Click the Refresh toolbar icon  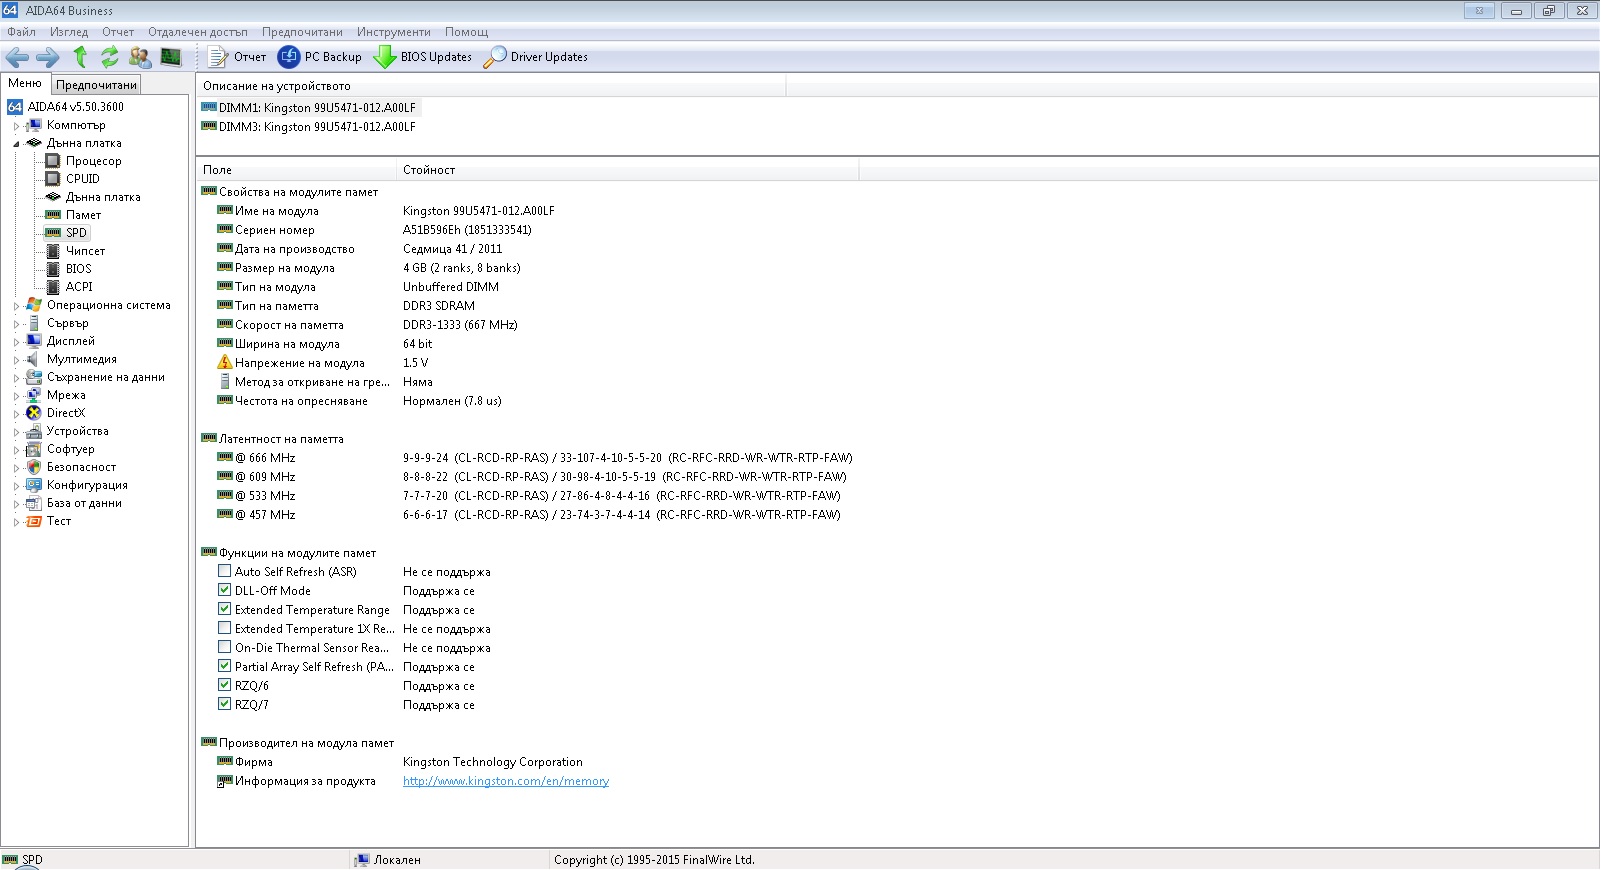click(x=110, y=57)
